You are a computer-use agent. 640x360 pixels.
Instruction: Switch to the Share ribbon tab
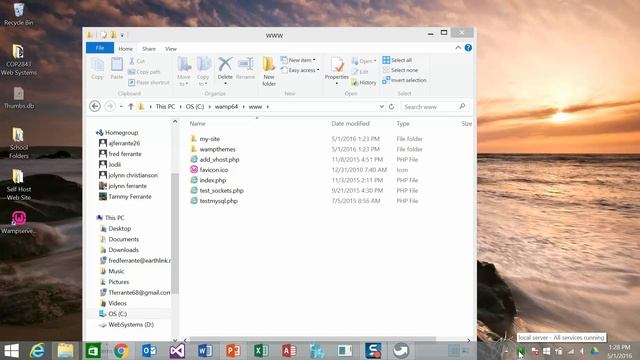149,49
